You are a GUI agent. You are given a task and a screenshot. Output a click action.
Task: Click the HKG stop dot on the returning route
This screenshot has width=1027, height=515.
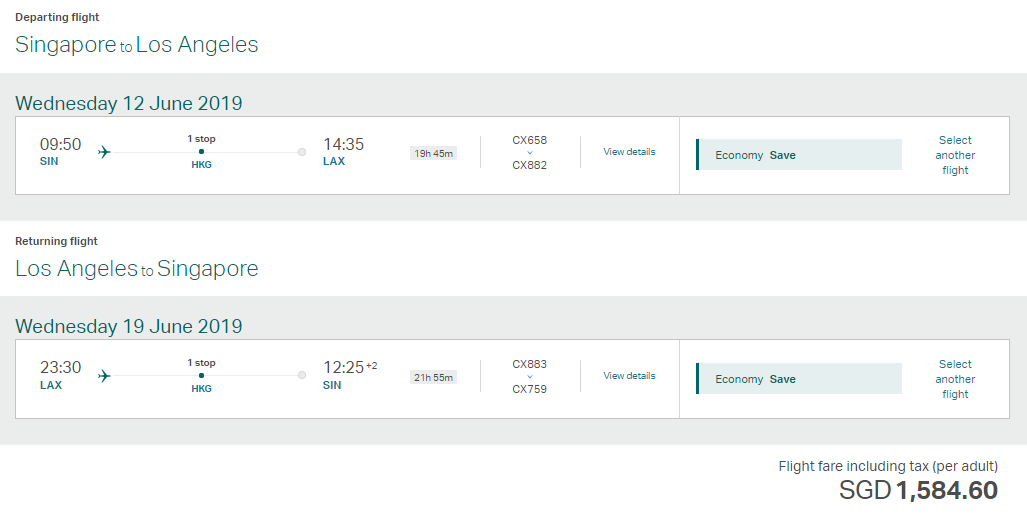click(x=201, y=376)
